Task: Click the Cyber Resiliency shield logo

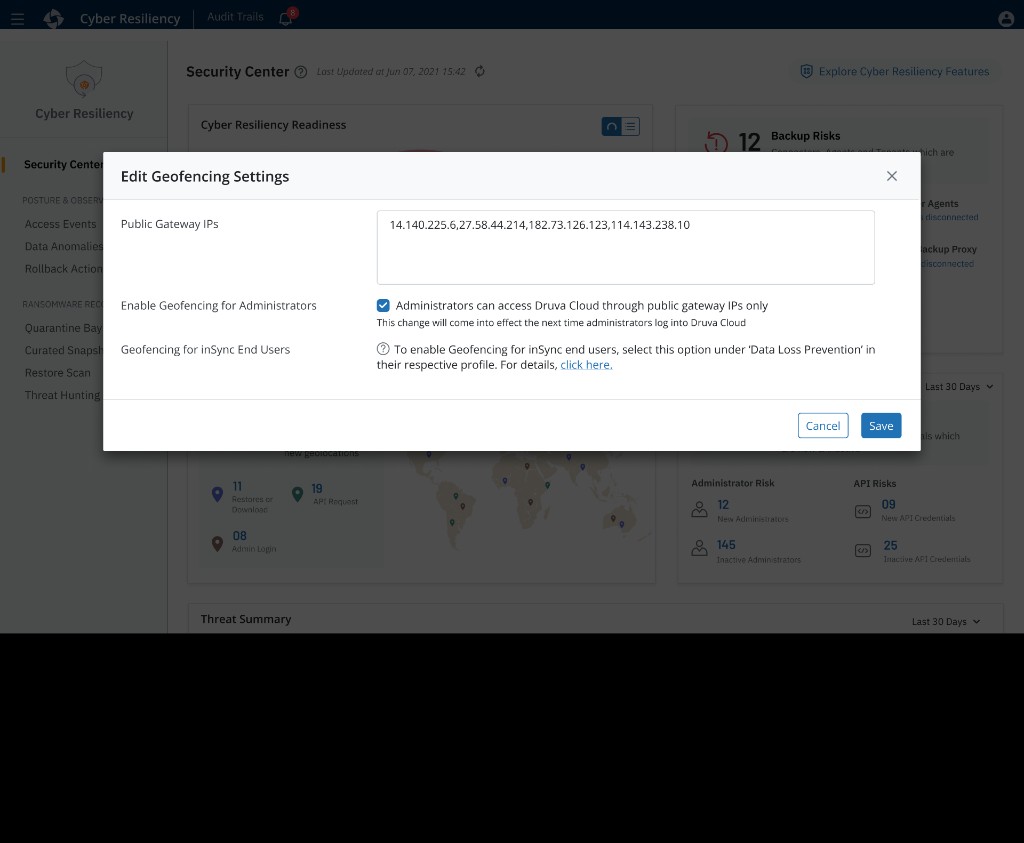Action: pos(84,78)
